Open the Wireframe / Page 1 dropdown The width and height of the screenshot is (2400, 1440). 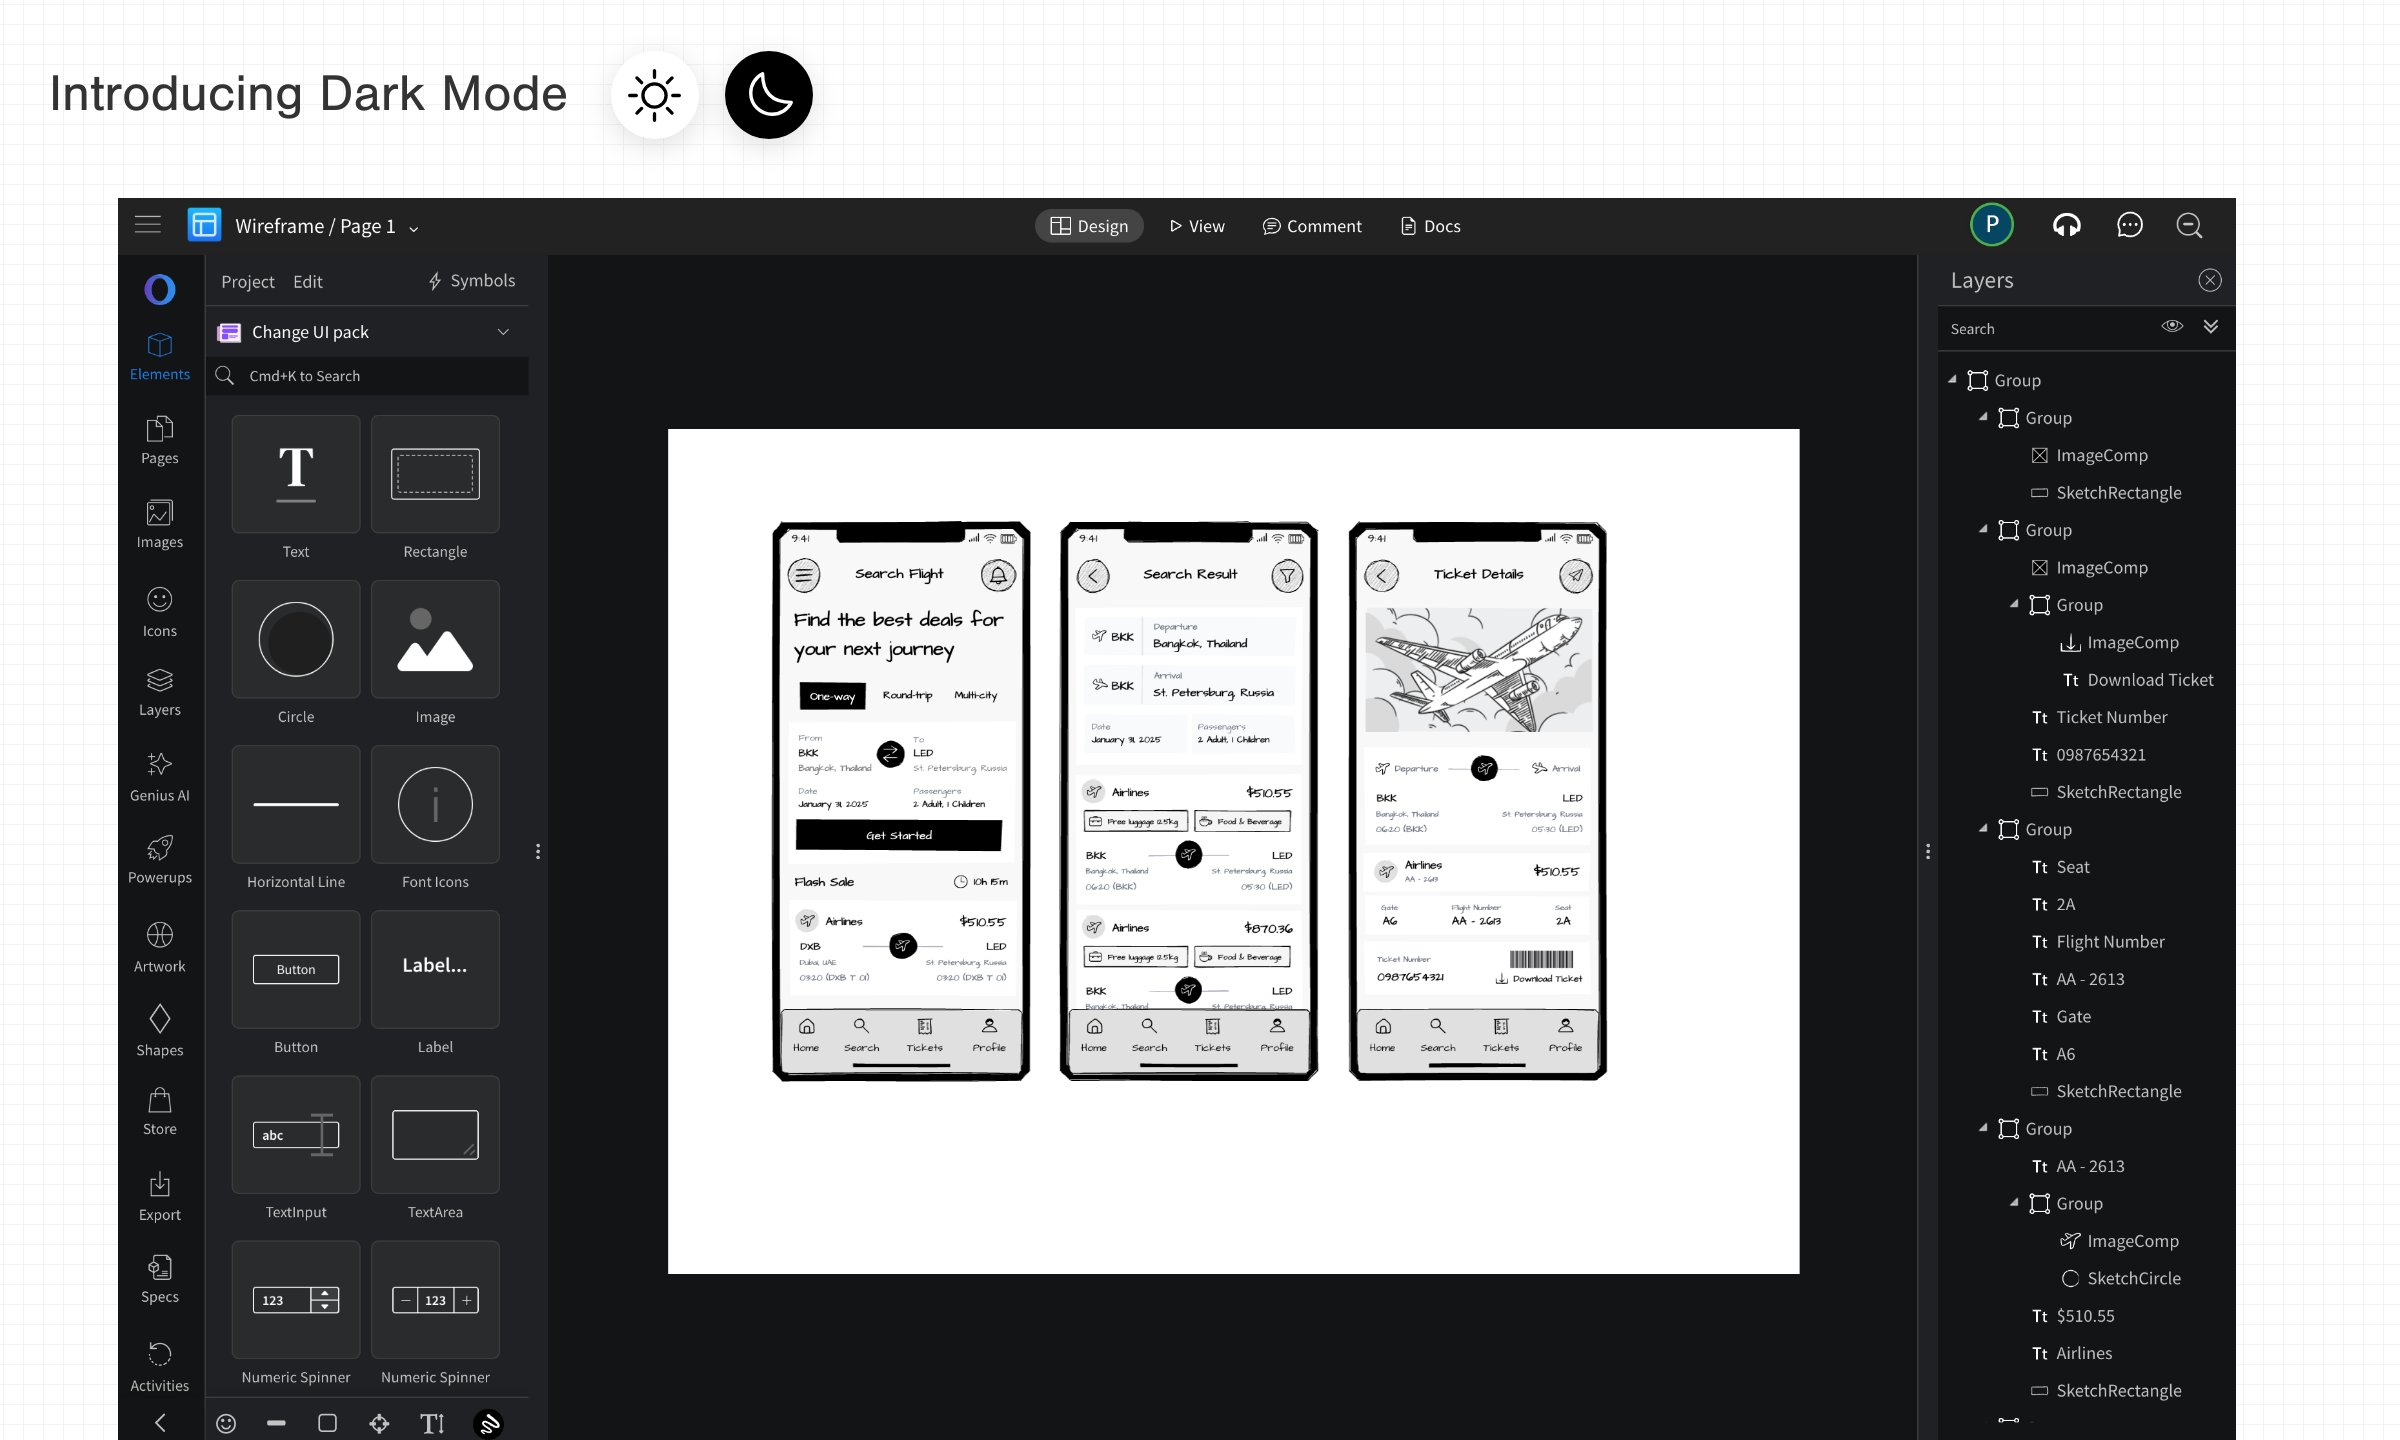pyautogui.click(x=413, y=228)
